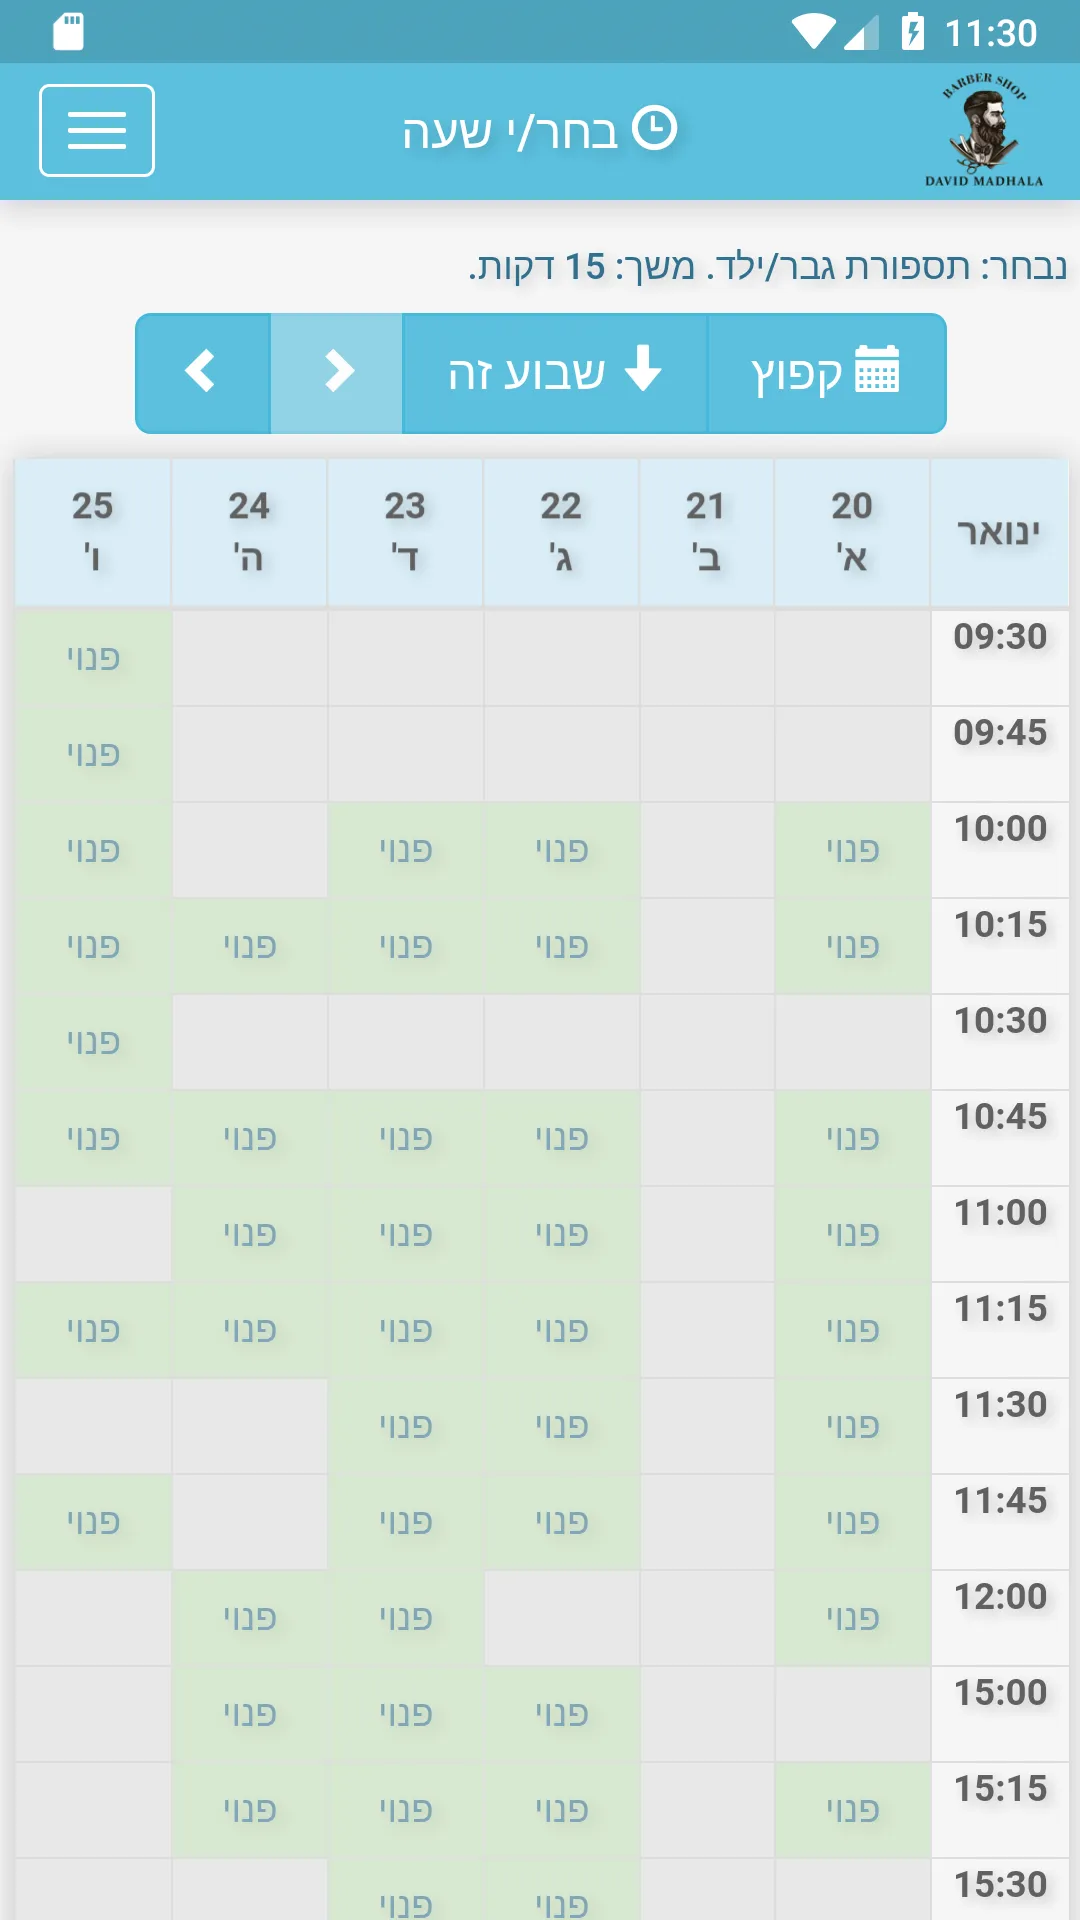Go to this week (שבוע זה)
The image size is (1080, 1920).
click(555, 373)
